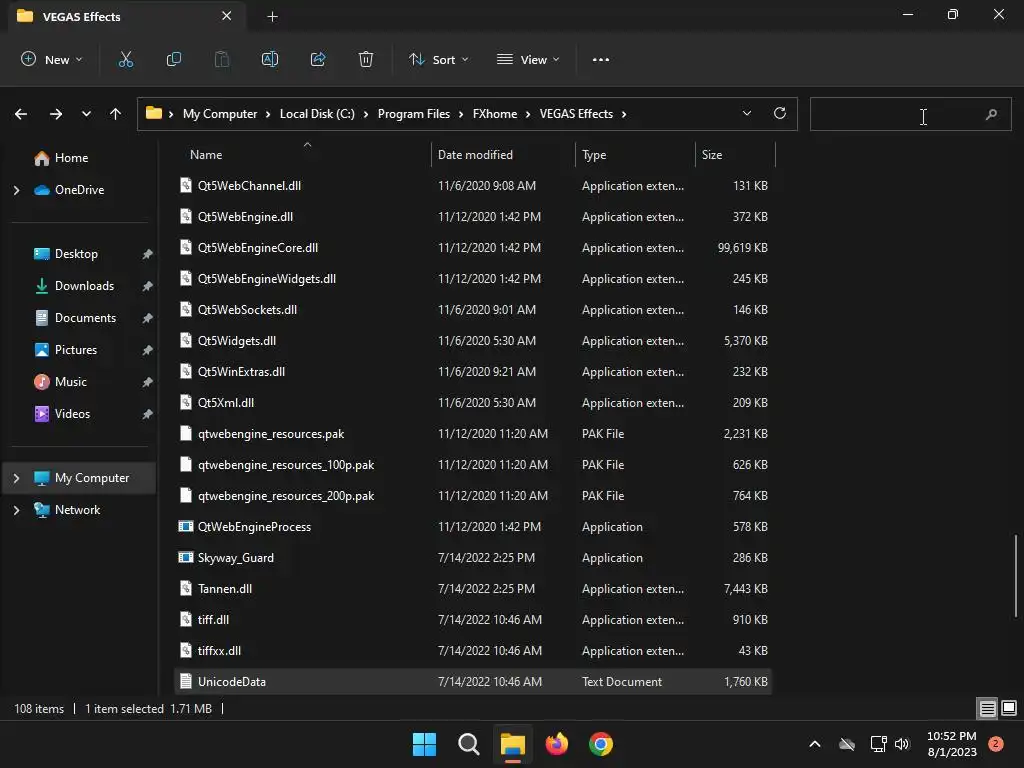
Task: Refresh the folder view
Action: click(x=780, y=113)
